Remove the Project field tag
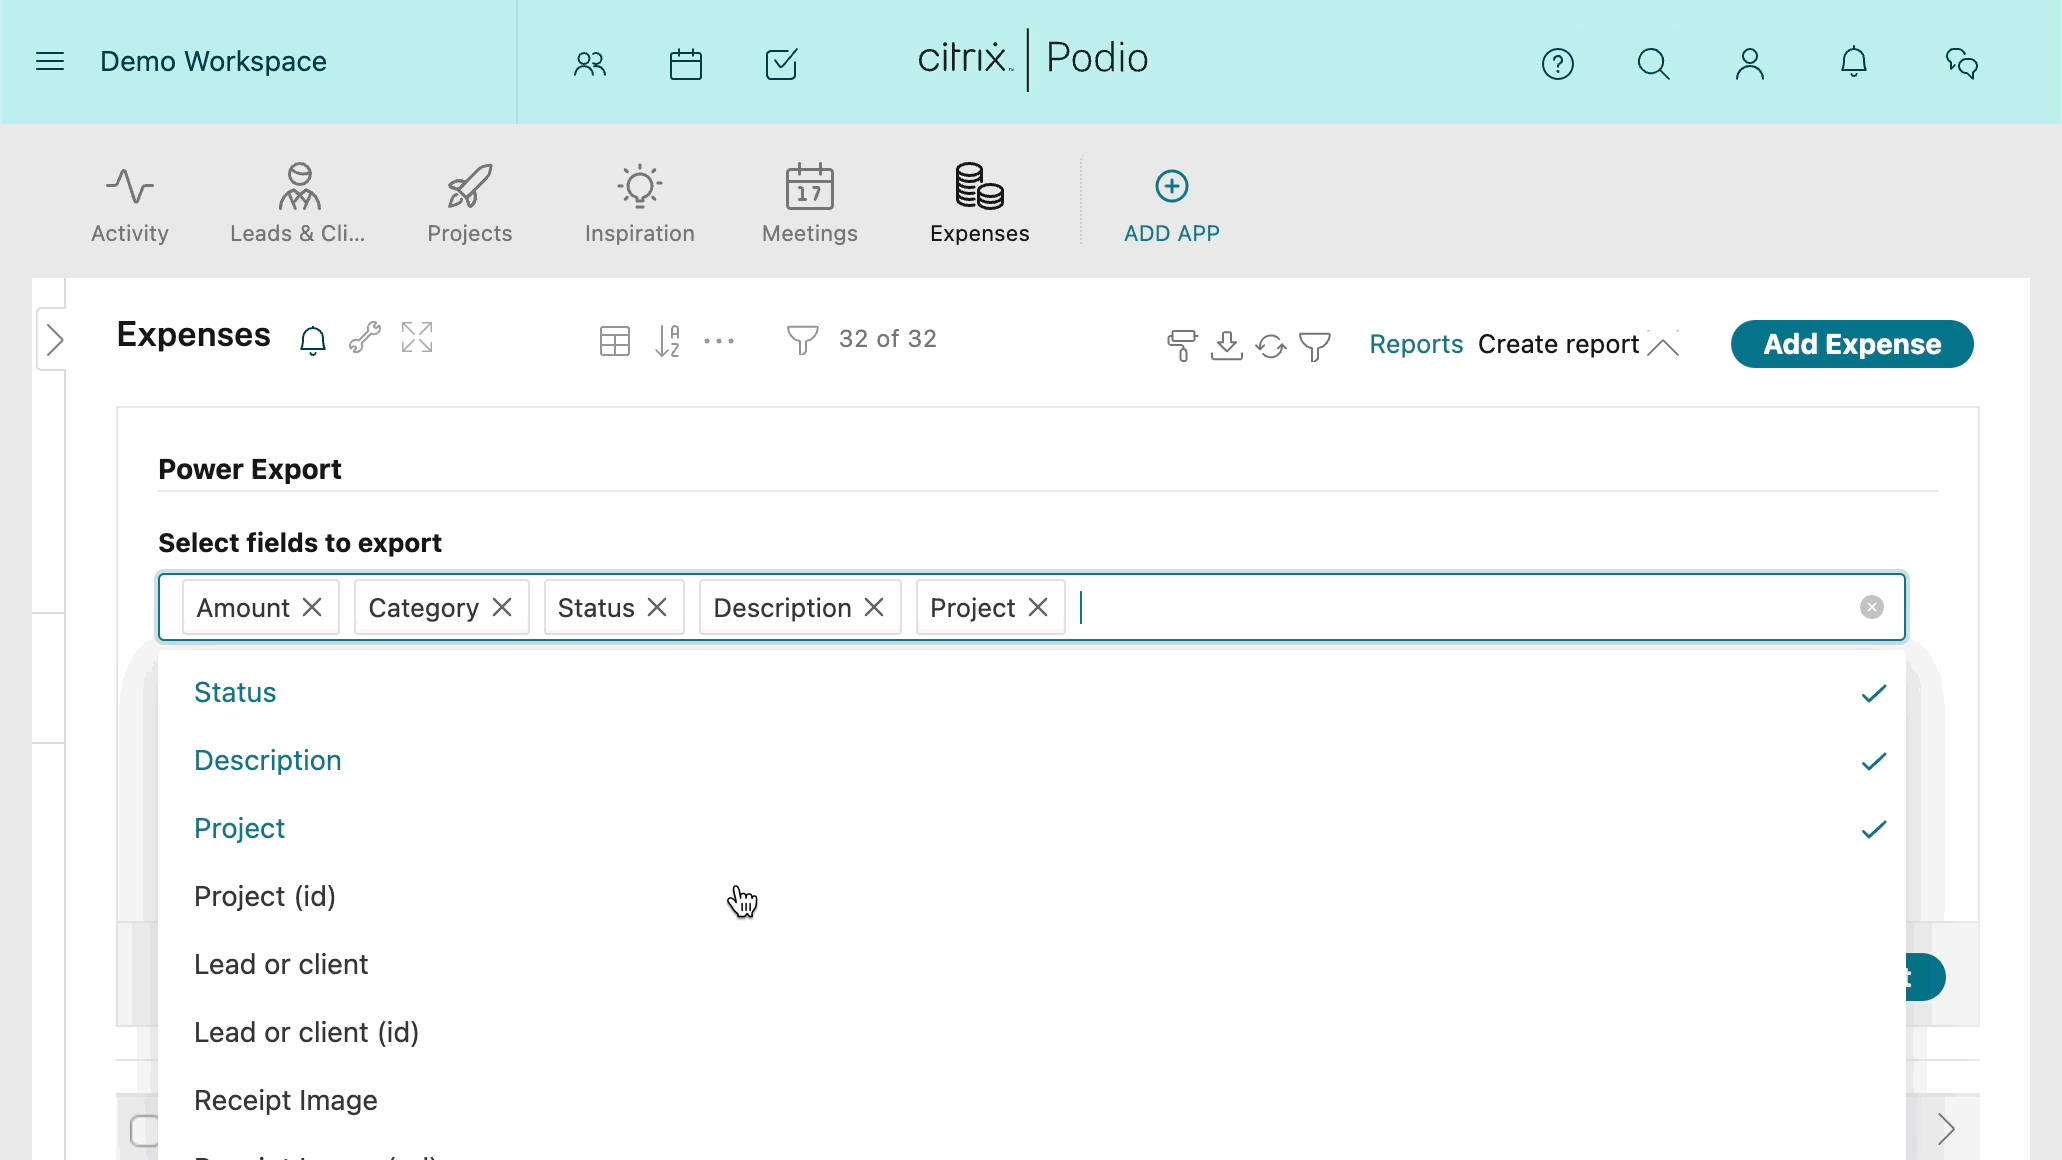The height and width of the screenshot is (1160, 2062). 1038,607
